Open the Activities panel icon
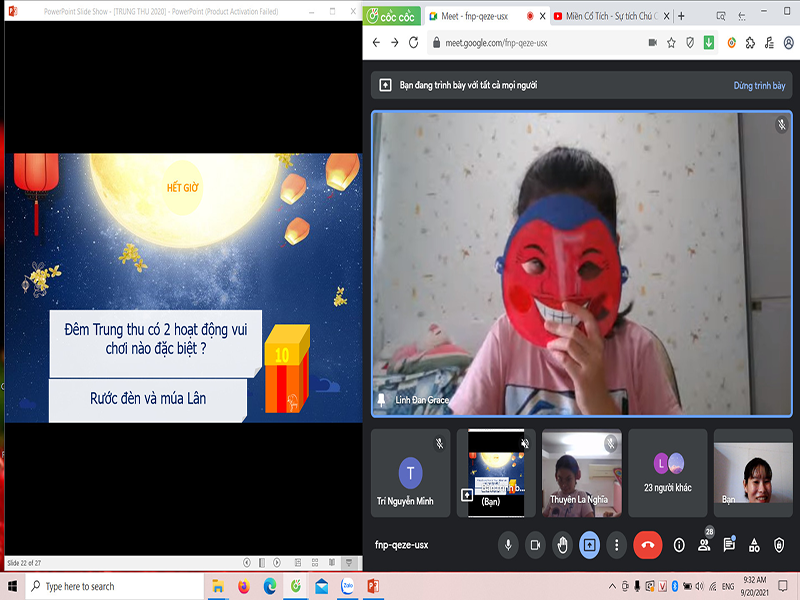The height and width of the screenshot is (600, 800). point(755,545)
